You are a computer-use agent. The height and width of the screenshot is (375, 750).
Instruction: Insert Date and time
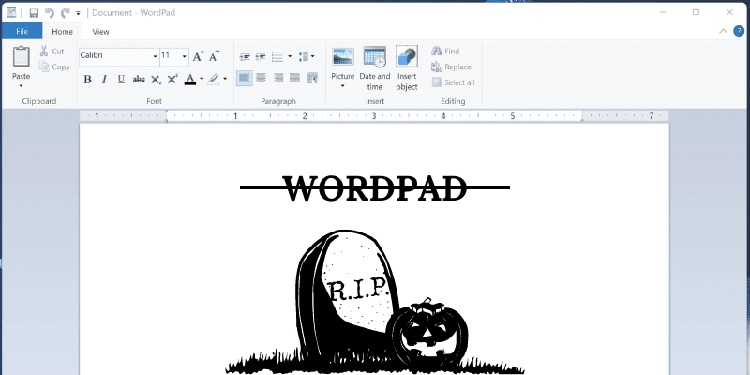375,68
